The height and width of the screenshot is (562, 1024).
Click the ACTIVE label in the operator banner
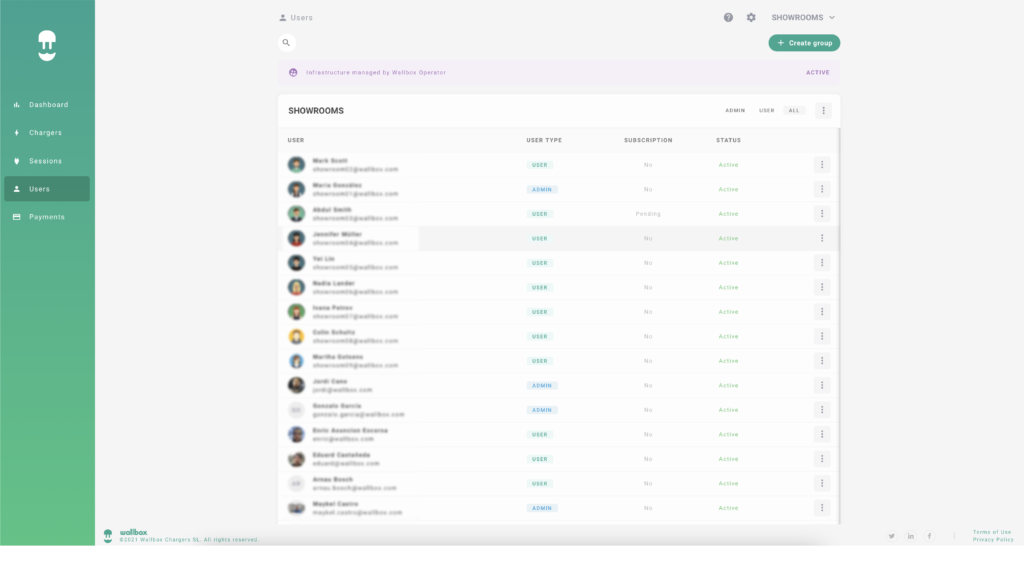[818, 72]
